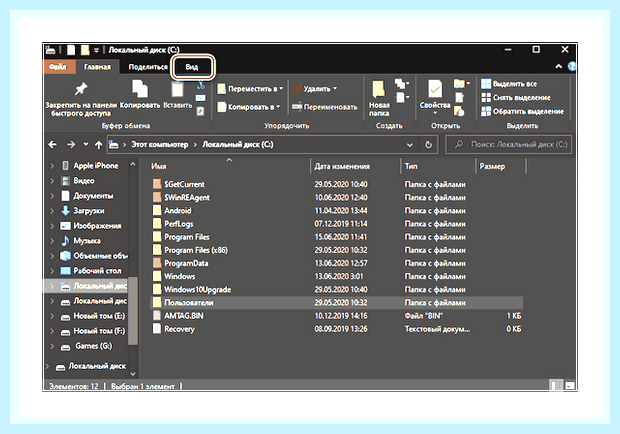The height and width of the screenshot is (434, 620).
Task: Open the Файл menu tab
Action: tap(58, 67)
